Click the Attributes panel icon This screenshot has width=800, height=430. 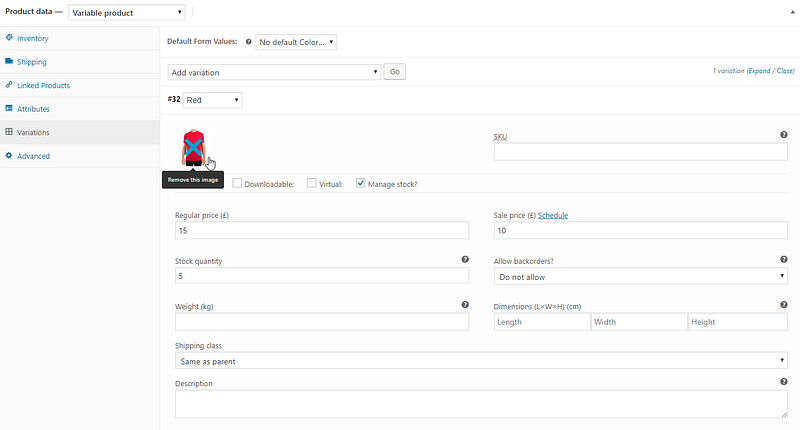(x=9, y=108)
